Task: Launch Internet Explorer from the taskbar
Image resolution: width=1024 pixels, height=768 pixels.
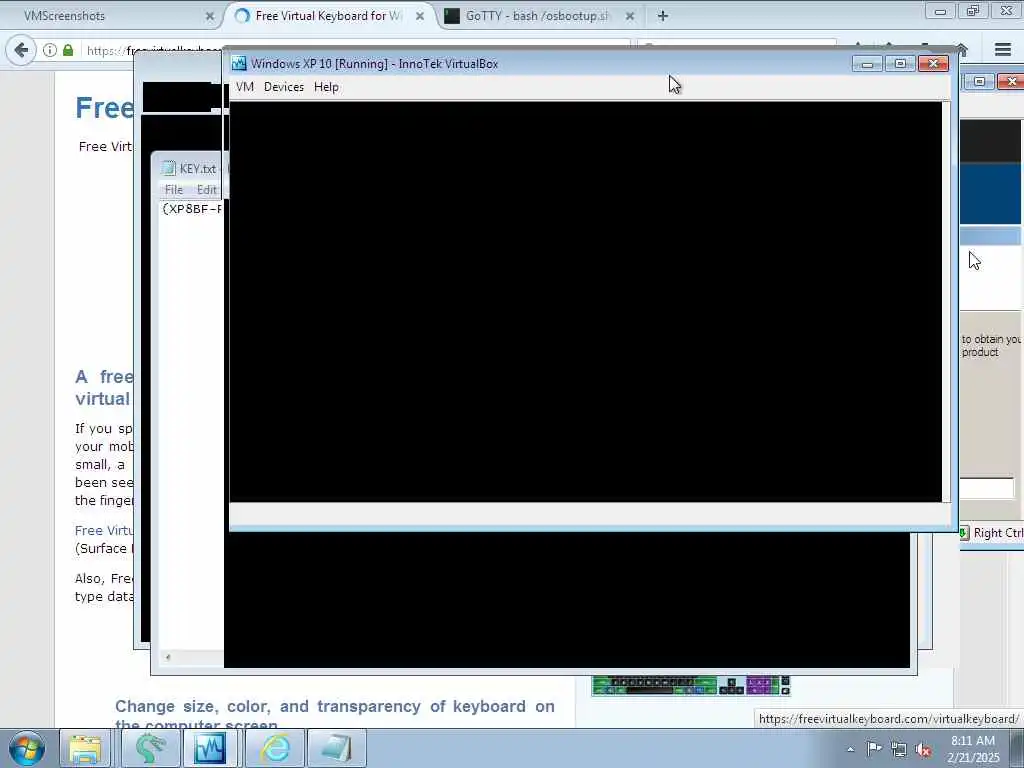Action: click(x=276, y=748)
